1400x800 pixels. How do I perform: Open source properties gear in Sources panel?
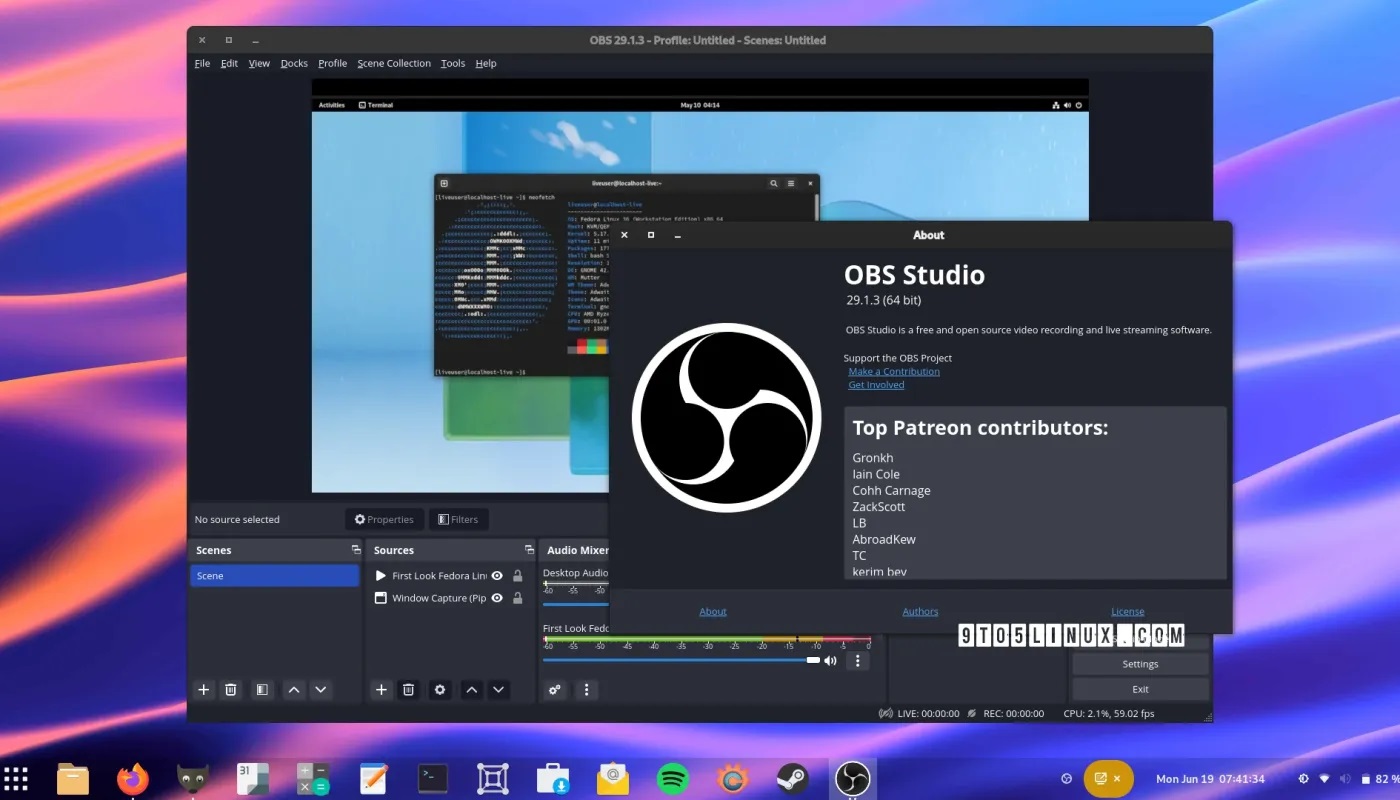440,690
